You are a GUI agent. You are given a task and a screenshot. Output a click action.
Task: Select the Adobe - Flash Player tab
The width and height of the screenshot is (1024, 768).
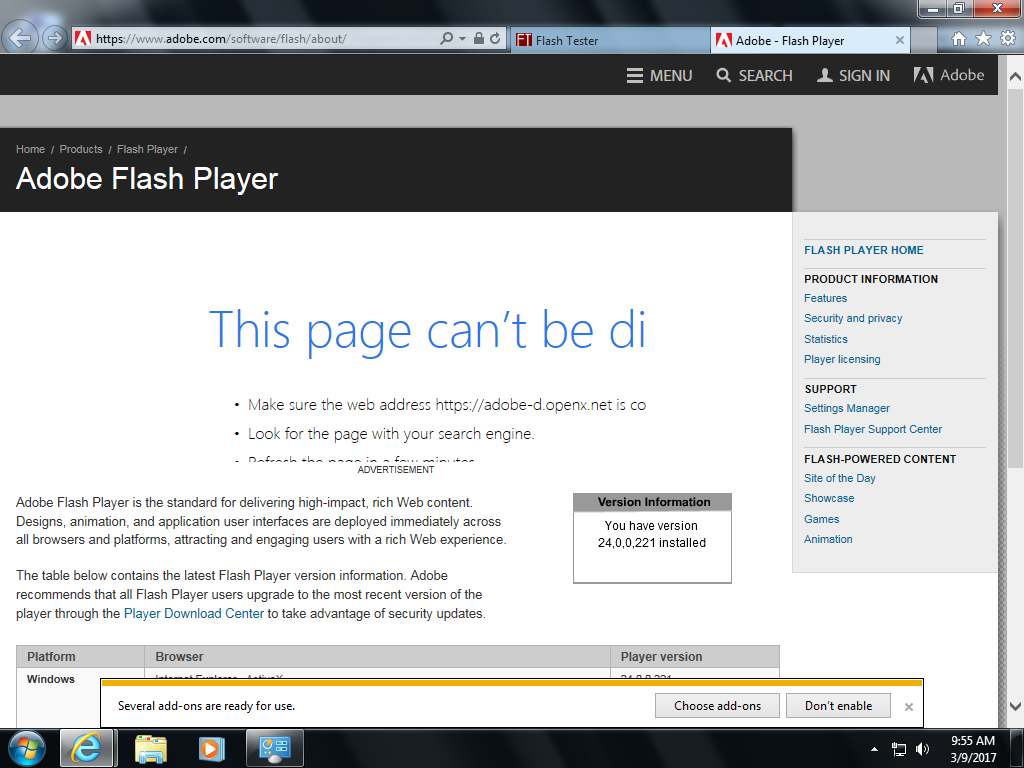click(810, 40)
